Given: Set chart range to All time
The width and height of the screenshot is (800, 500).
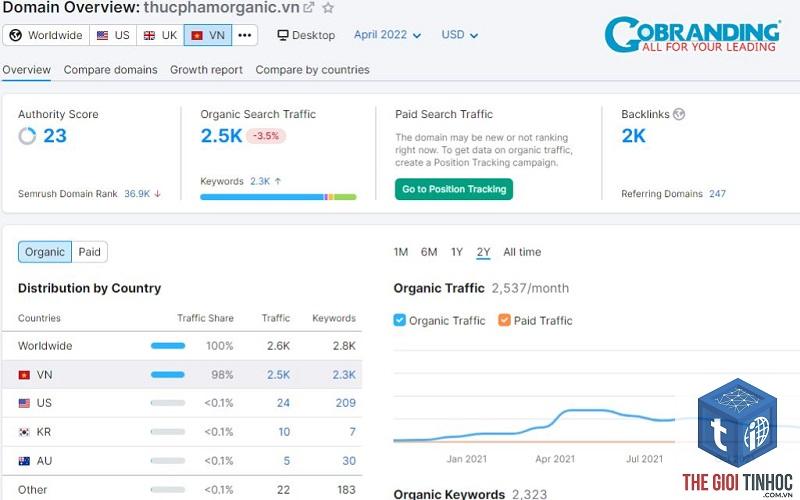Looking at the screenshot, I should (522, 252).
